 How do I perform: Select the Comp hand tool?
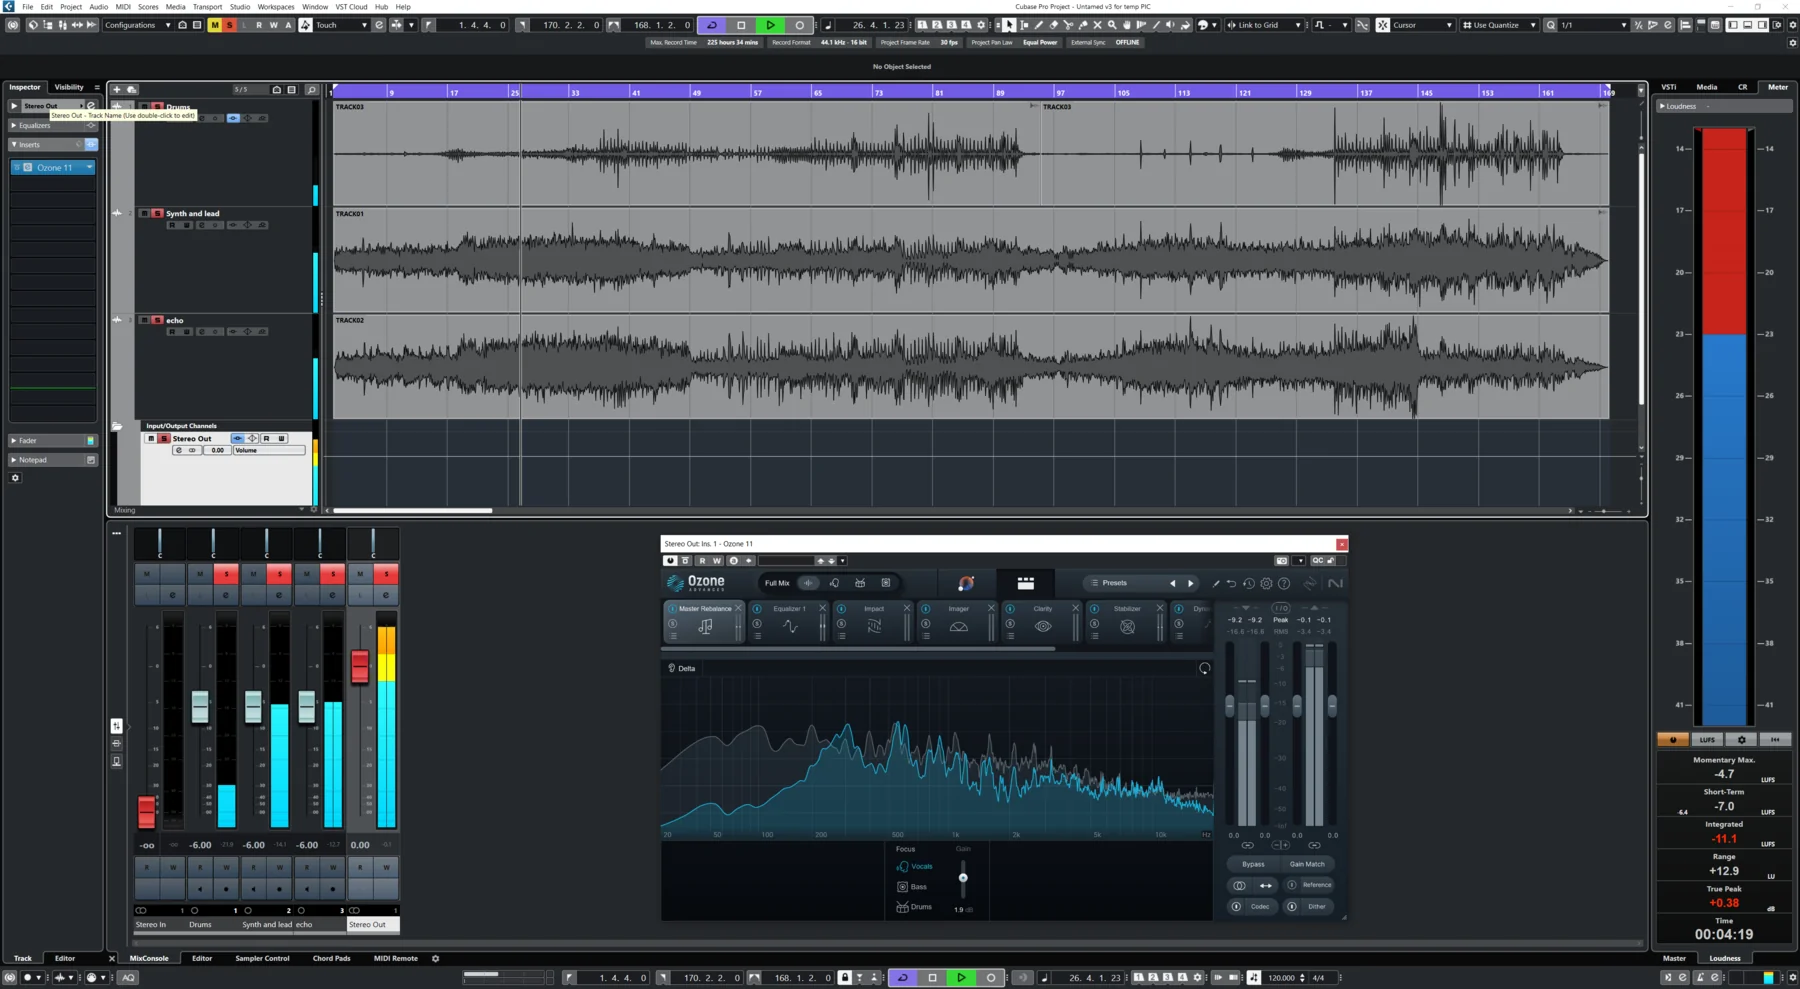coord(1127,25)
